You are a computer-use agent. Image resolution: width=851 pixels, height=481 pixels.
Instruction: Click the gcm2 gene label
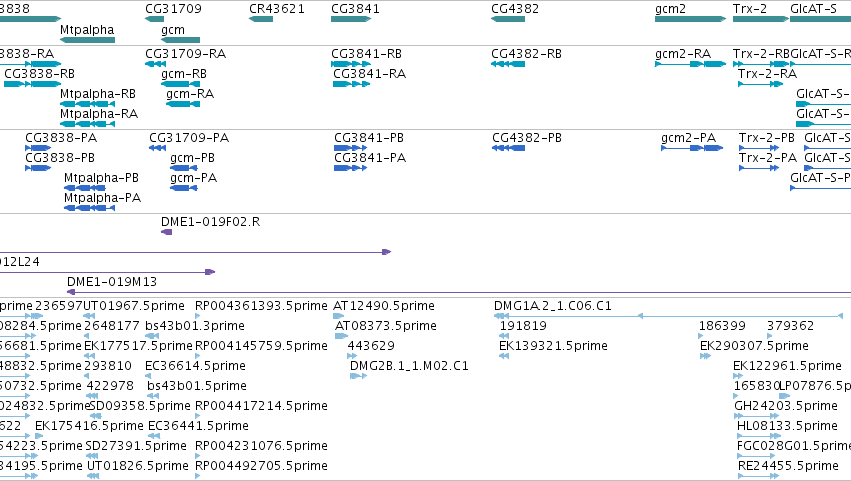click(x=670, y=9)
